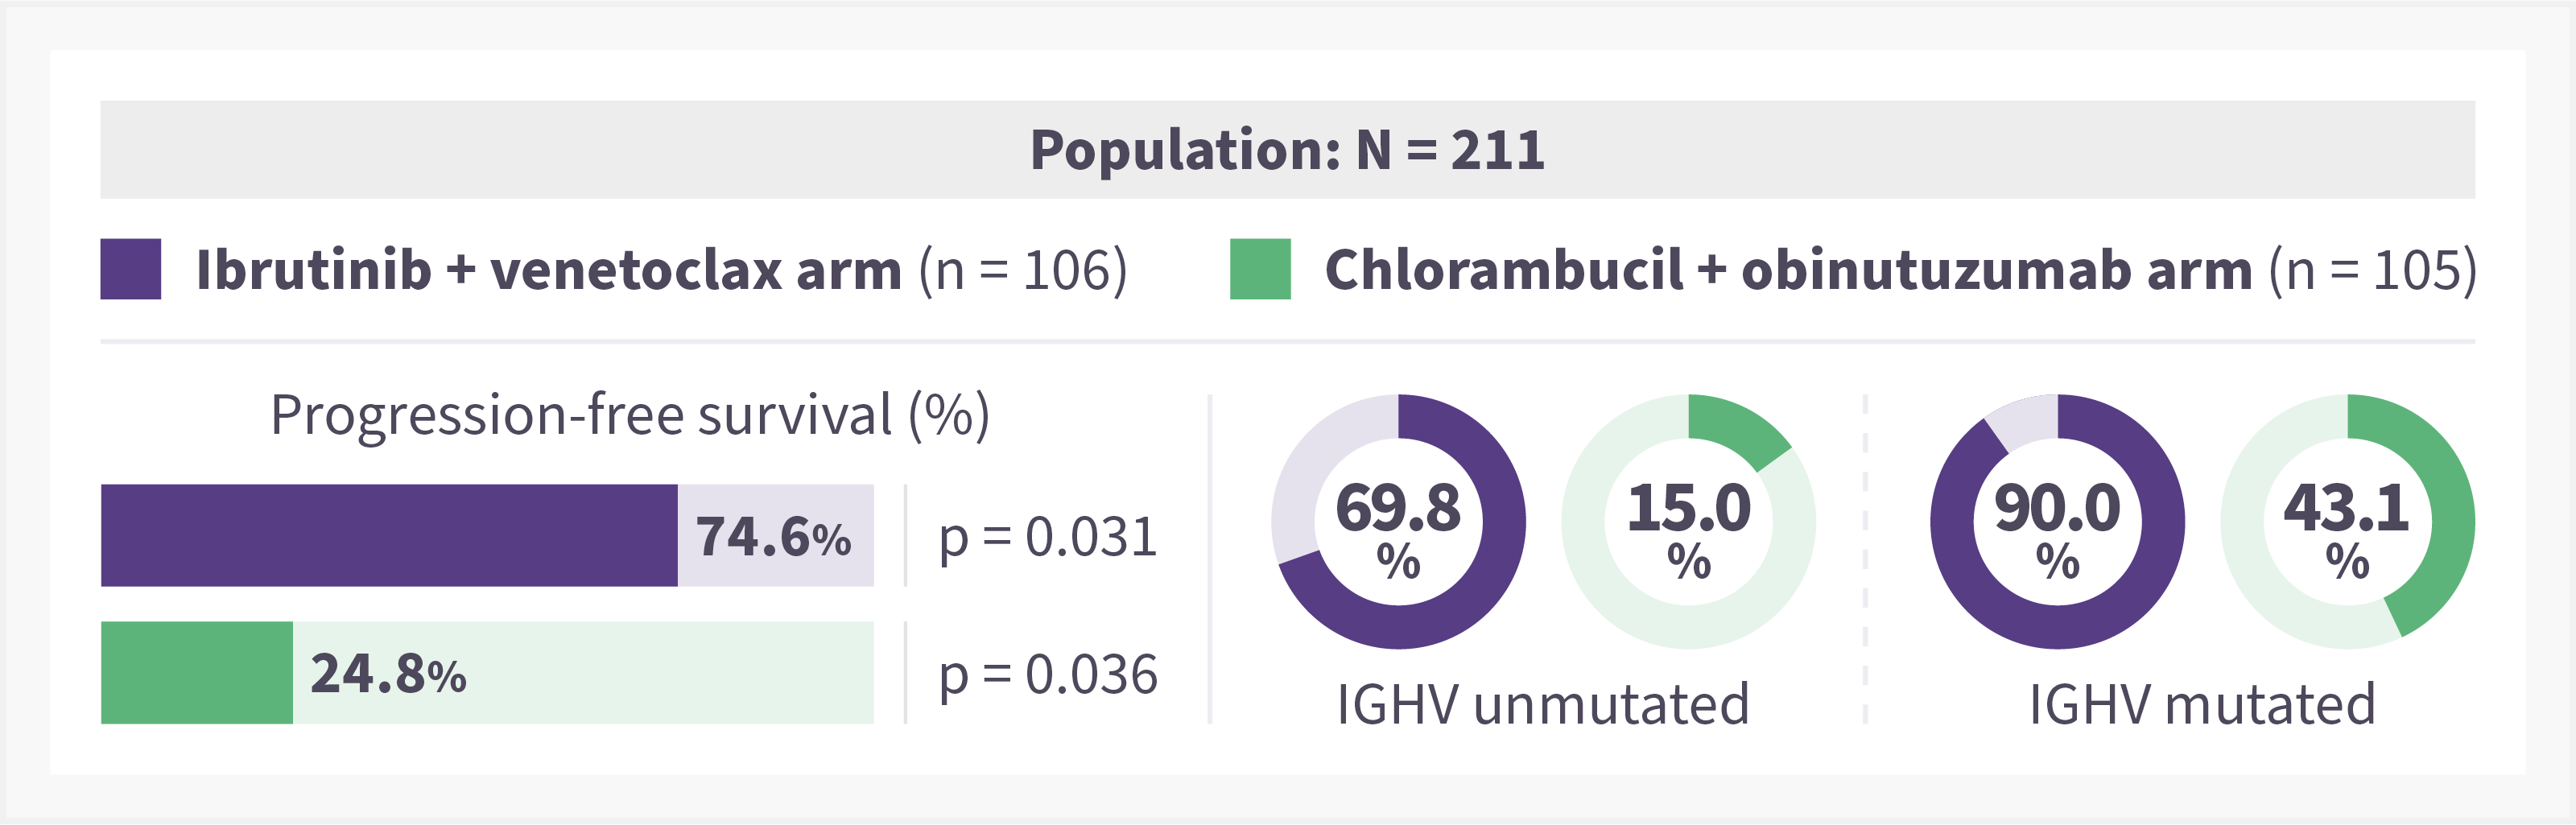This screenshot has width=2576, height=825.
Task: Select the 15.0% green donut chart
Action: pyautogui.click(x=1688, y=522)
